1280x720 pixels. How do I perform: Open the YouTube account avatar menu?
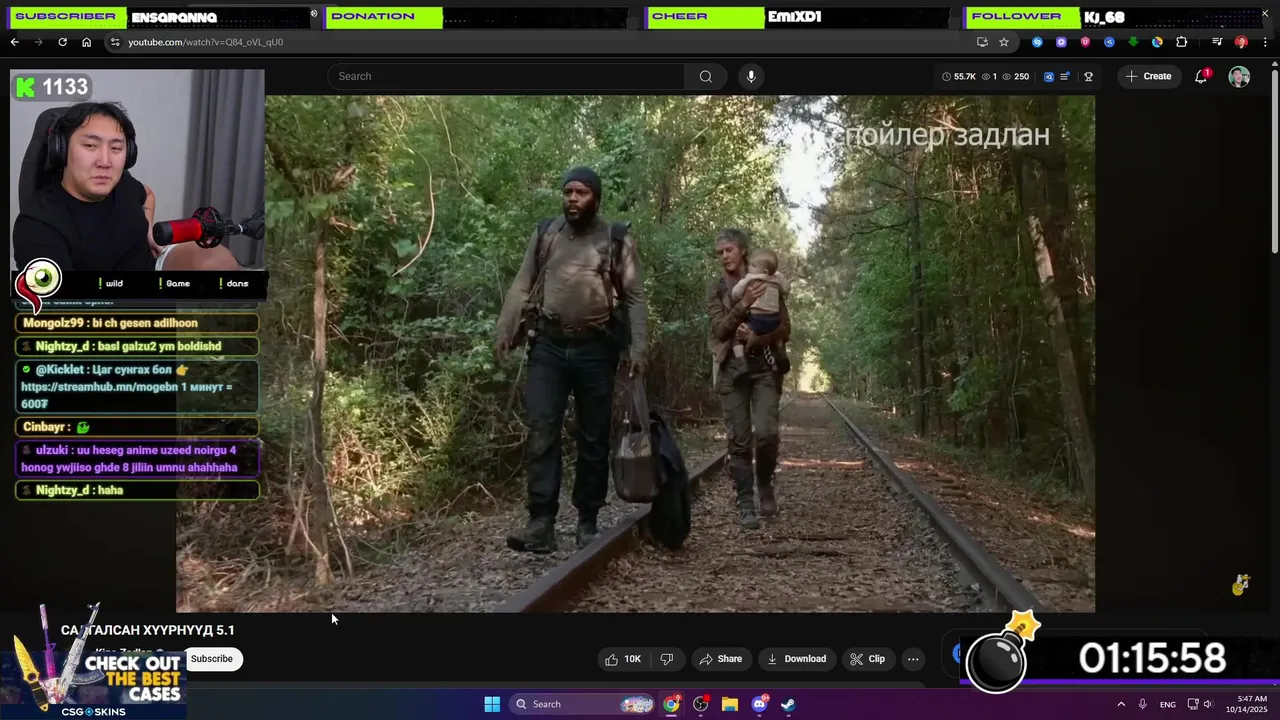[x=1239, y=77]
